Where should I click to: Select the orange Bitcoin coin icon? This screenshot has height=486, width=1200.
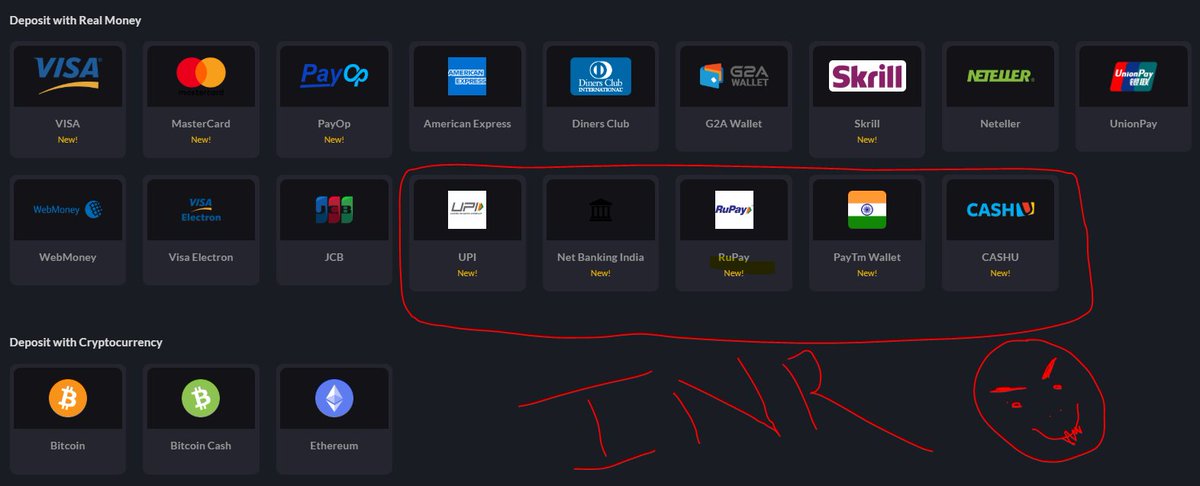point(68,399)
